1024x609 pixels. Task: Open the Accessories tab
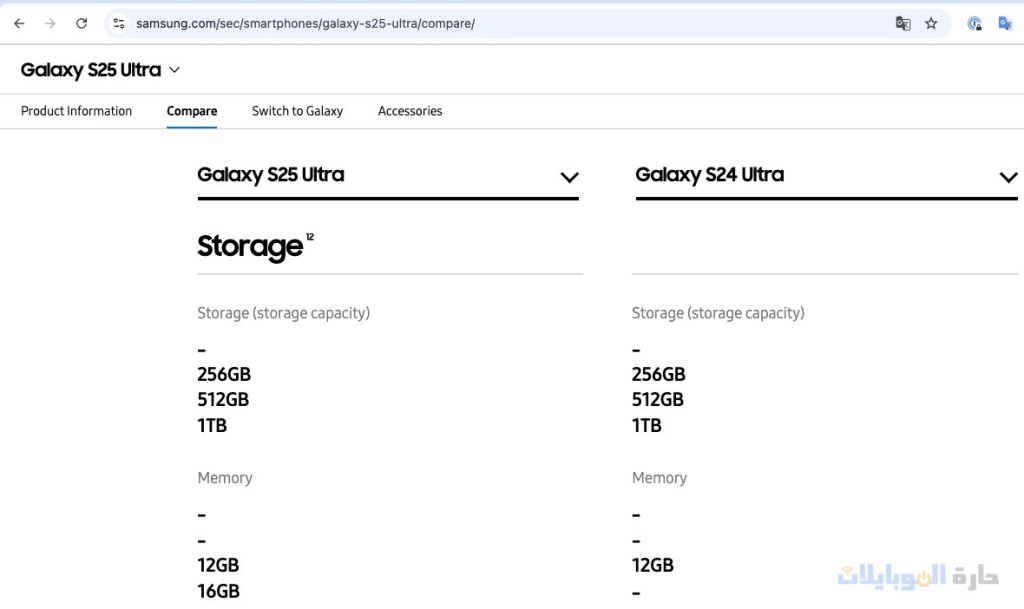[x=409, y=111]
